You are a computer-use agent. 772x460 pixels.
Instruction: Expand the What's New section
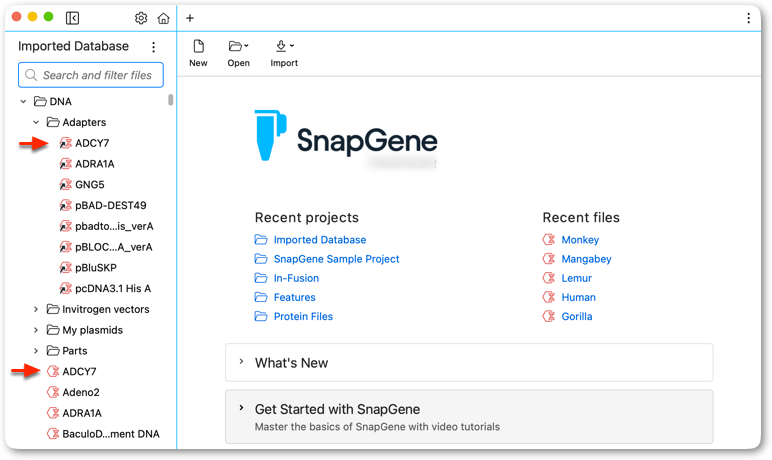pos(241,361)
